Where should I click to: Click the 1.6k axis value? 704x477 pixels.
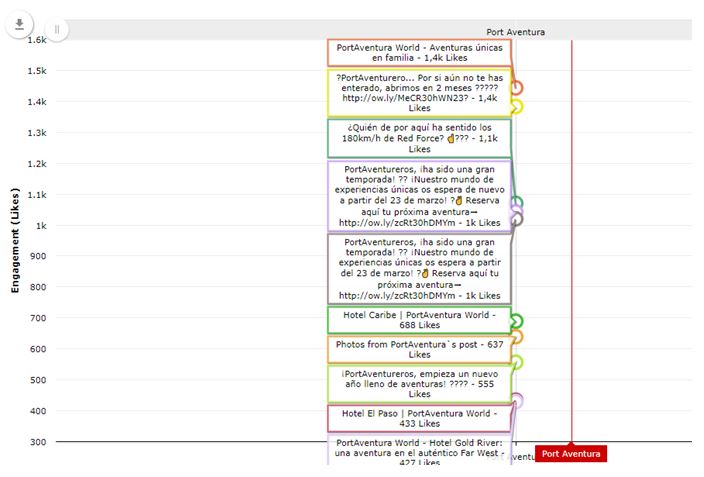click(37, 40)
